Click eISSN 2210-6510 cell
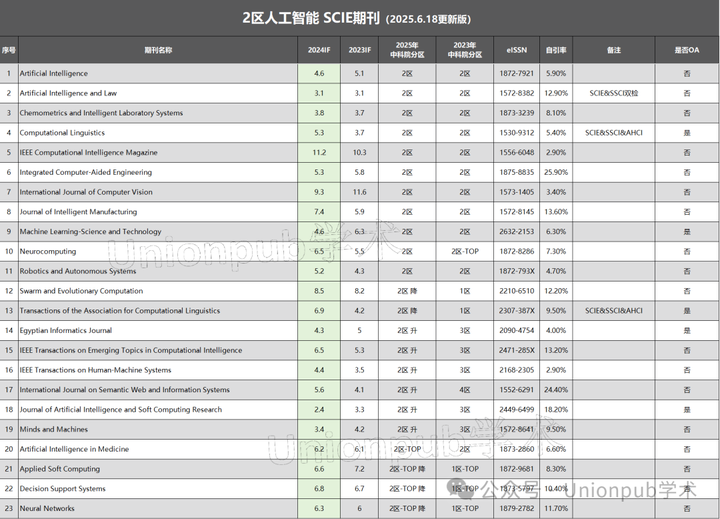The height and width of the screenshot is (519, 720). [517, 291]
